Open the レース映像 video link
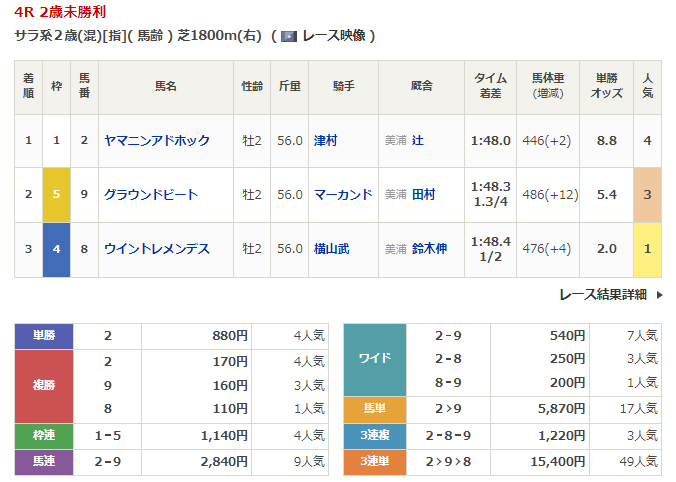676x482 pixels. pyautogui.click(x=334, y=36)
